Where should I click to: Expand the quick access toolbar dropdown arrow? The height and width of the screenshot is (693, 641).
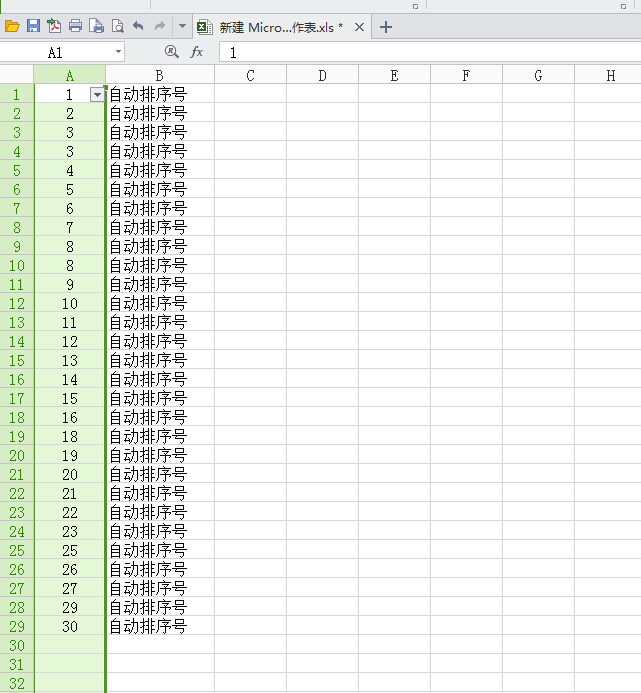click(182, 26)
